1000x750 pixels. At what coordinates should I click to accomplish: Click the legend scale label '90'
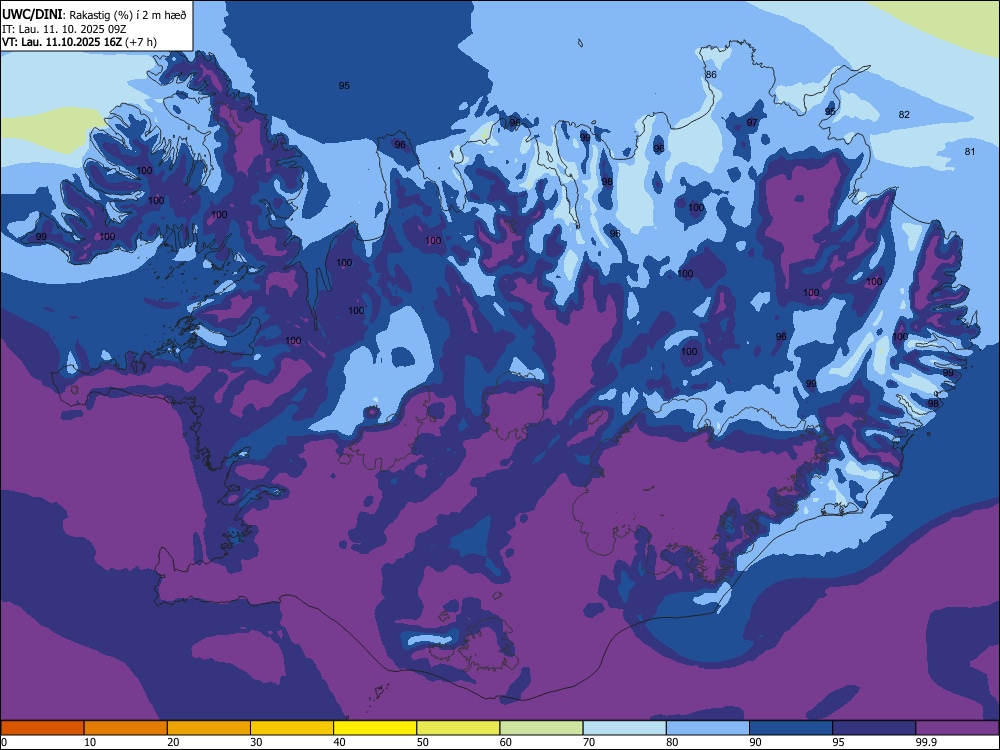pyautogui.click(x=755, y=742)
